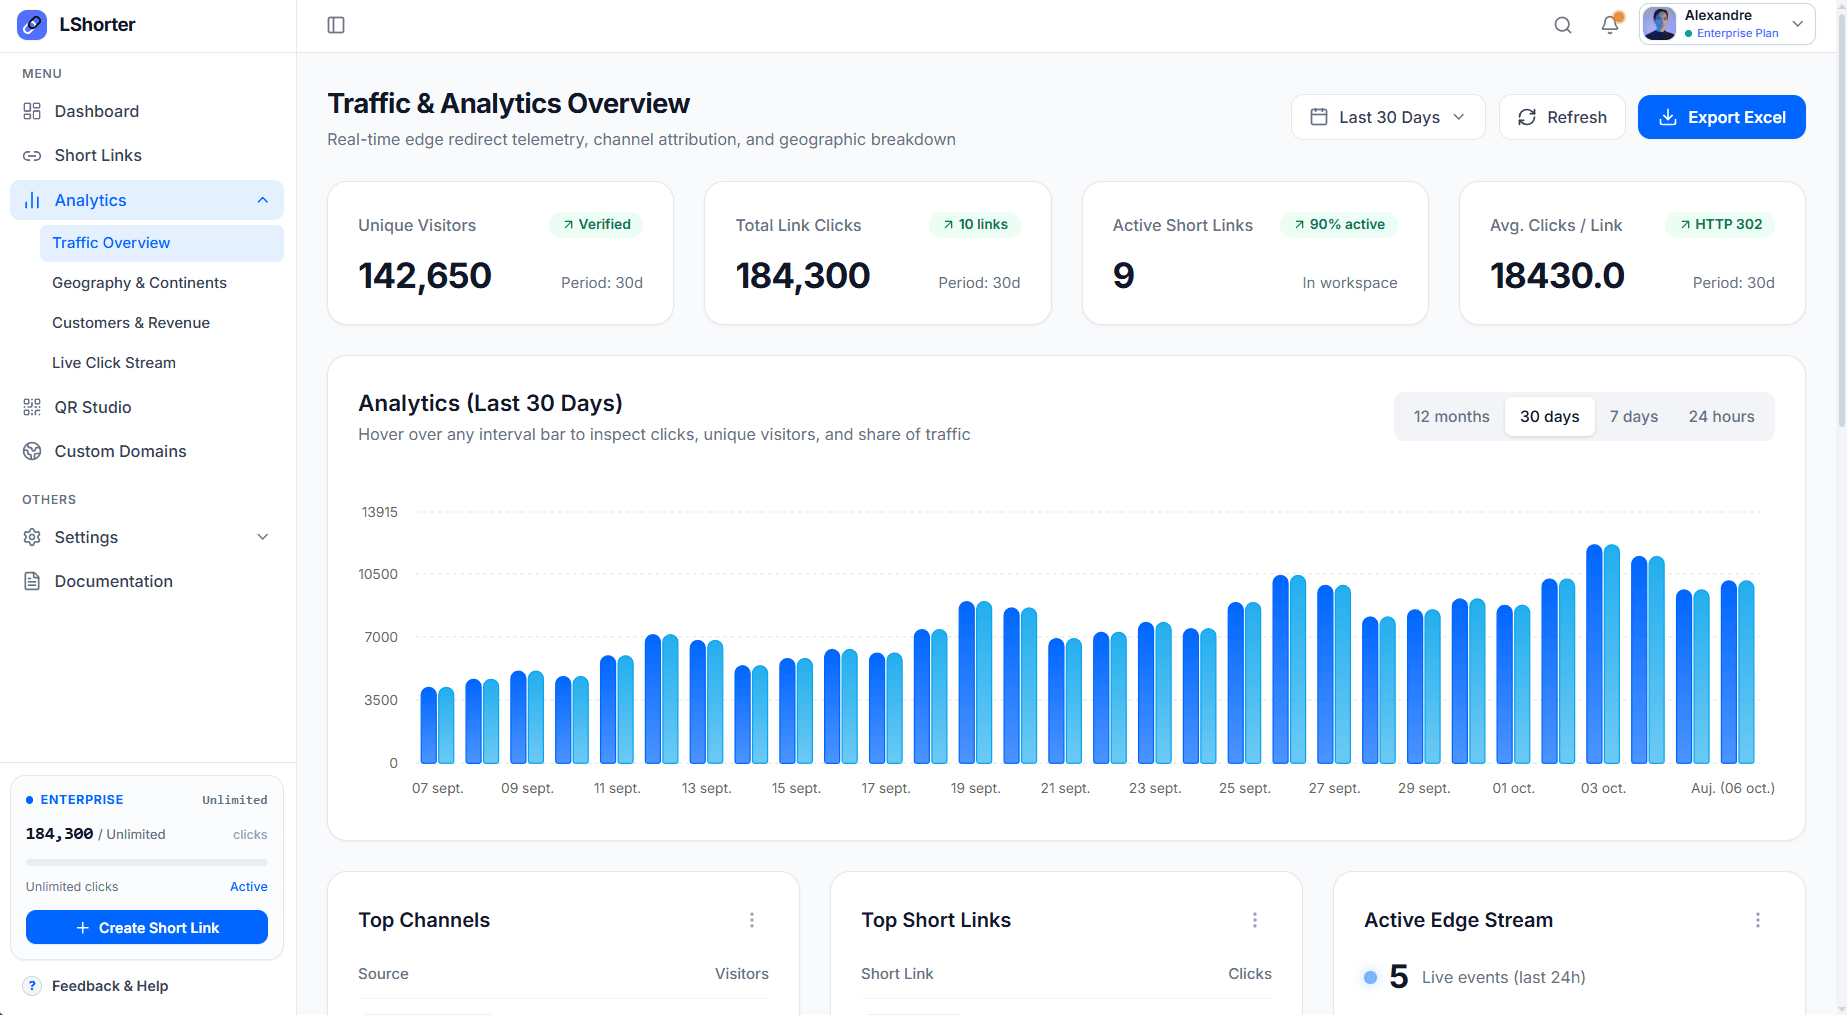Click the Analytics bar chart icon

click(32, 200)
